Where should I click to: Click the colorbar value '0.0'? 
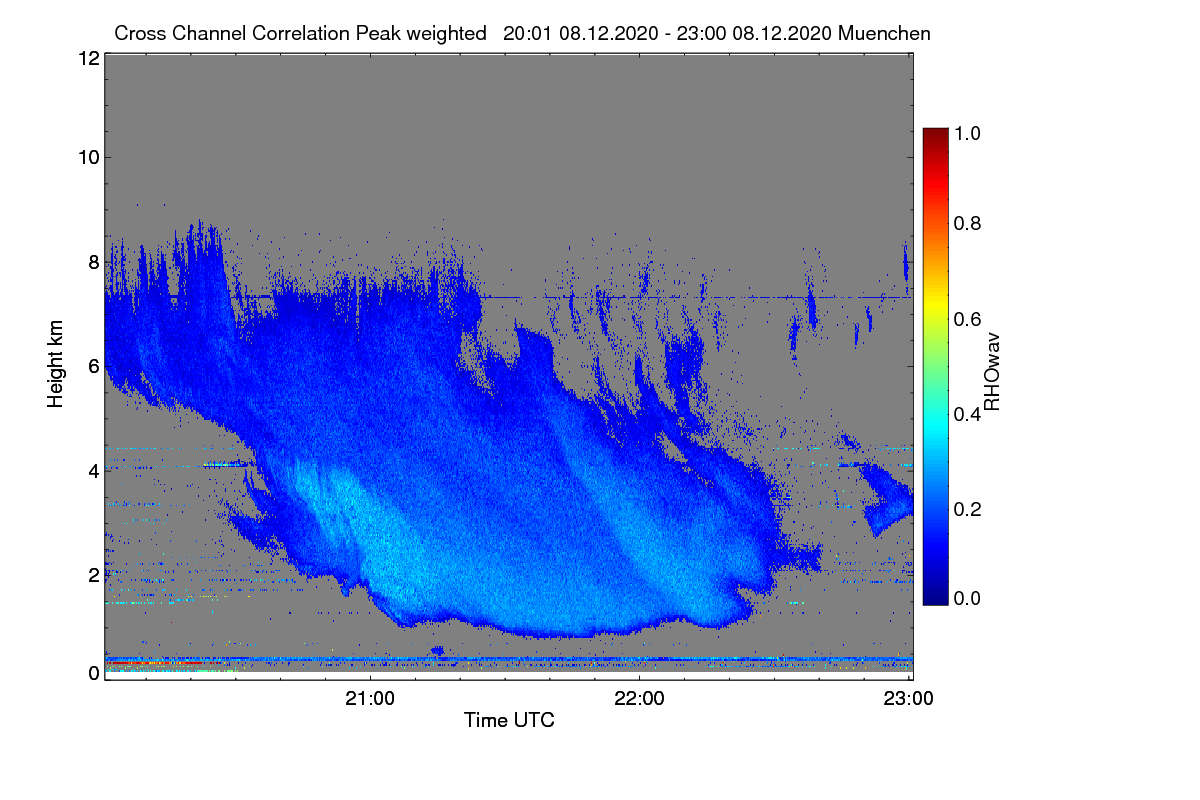coord(968,597)
